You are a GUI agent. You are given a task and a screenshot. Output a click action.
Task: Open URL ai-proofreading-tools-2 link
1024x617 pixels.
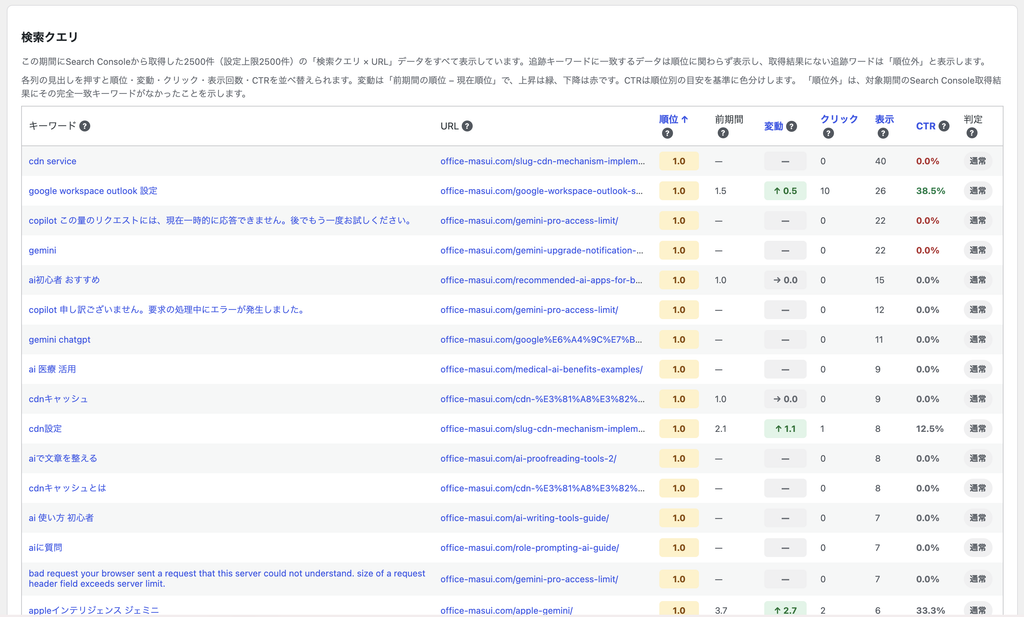pos(528,458)
